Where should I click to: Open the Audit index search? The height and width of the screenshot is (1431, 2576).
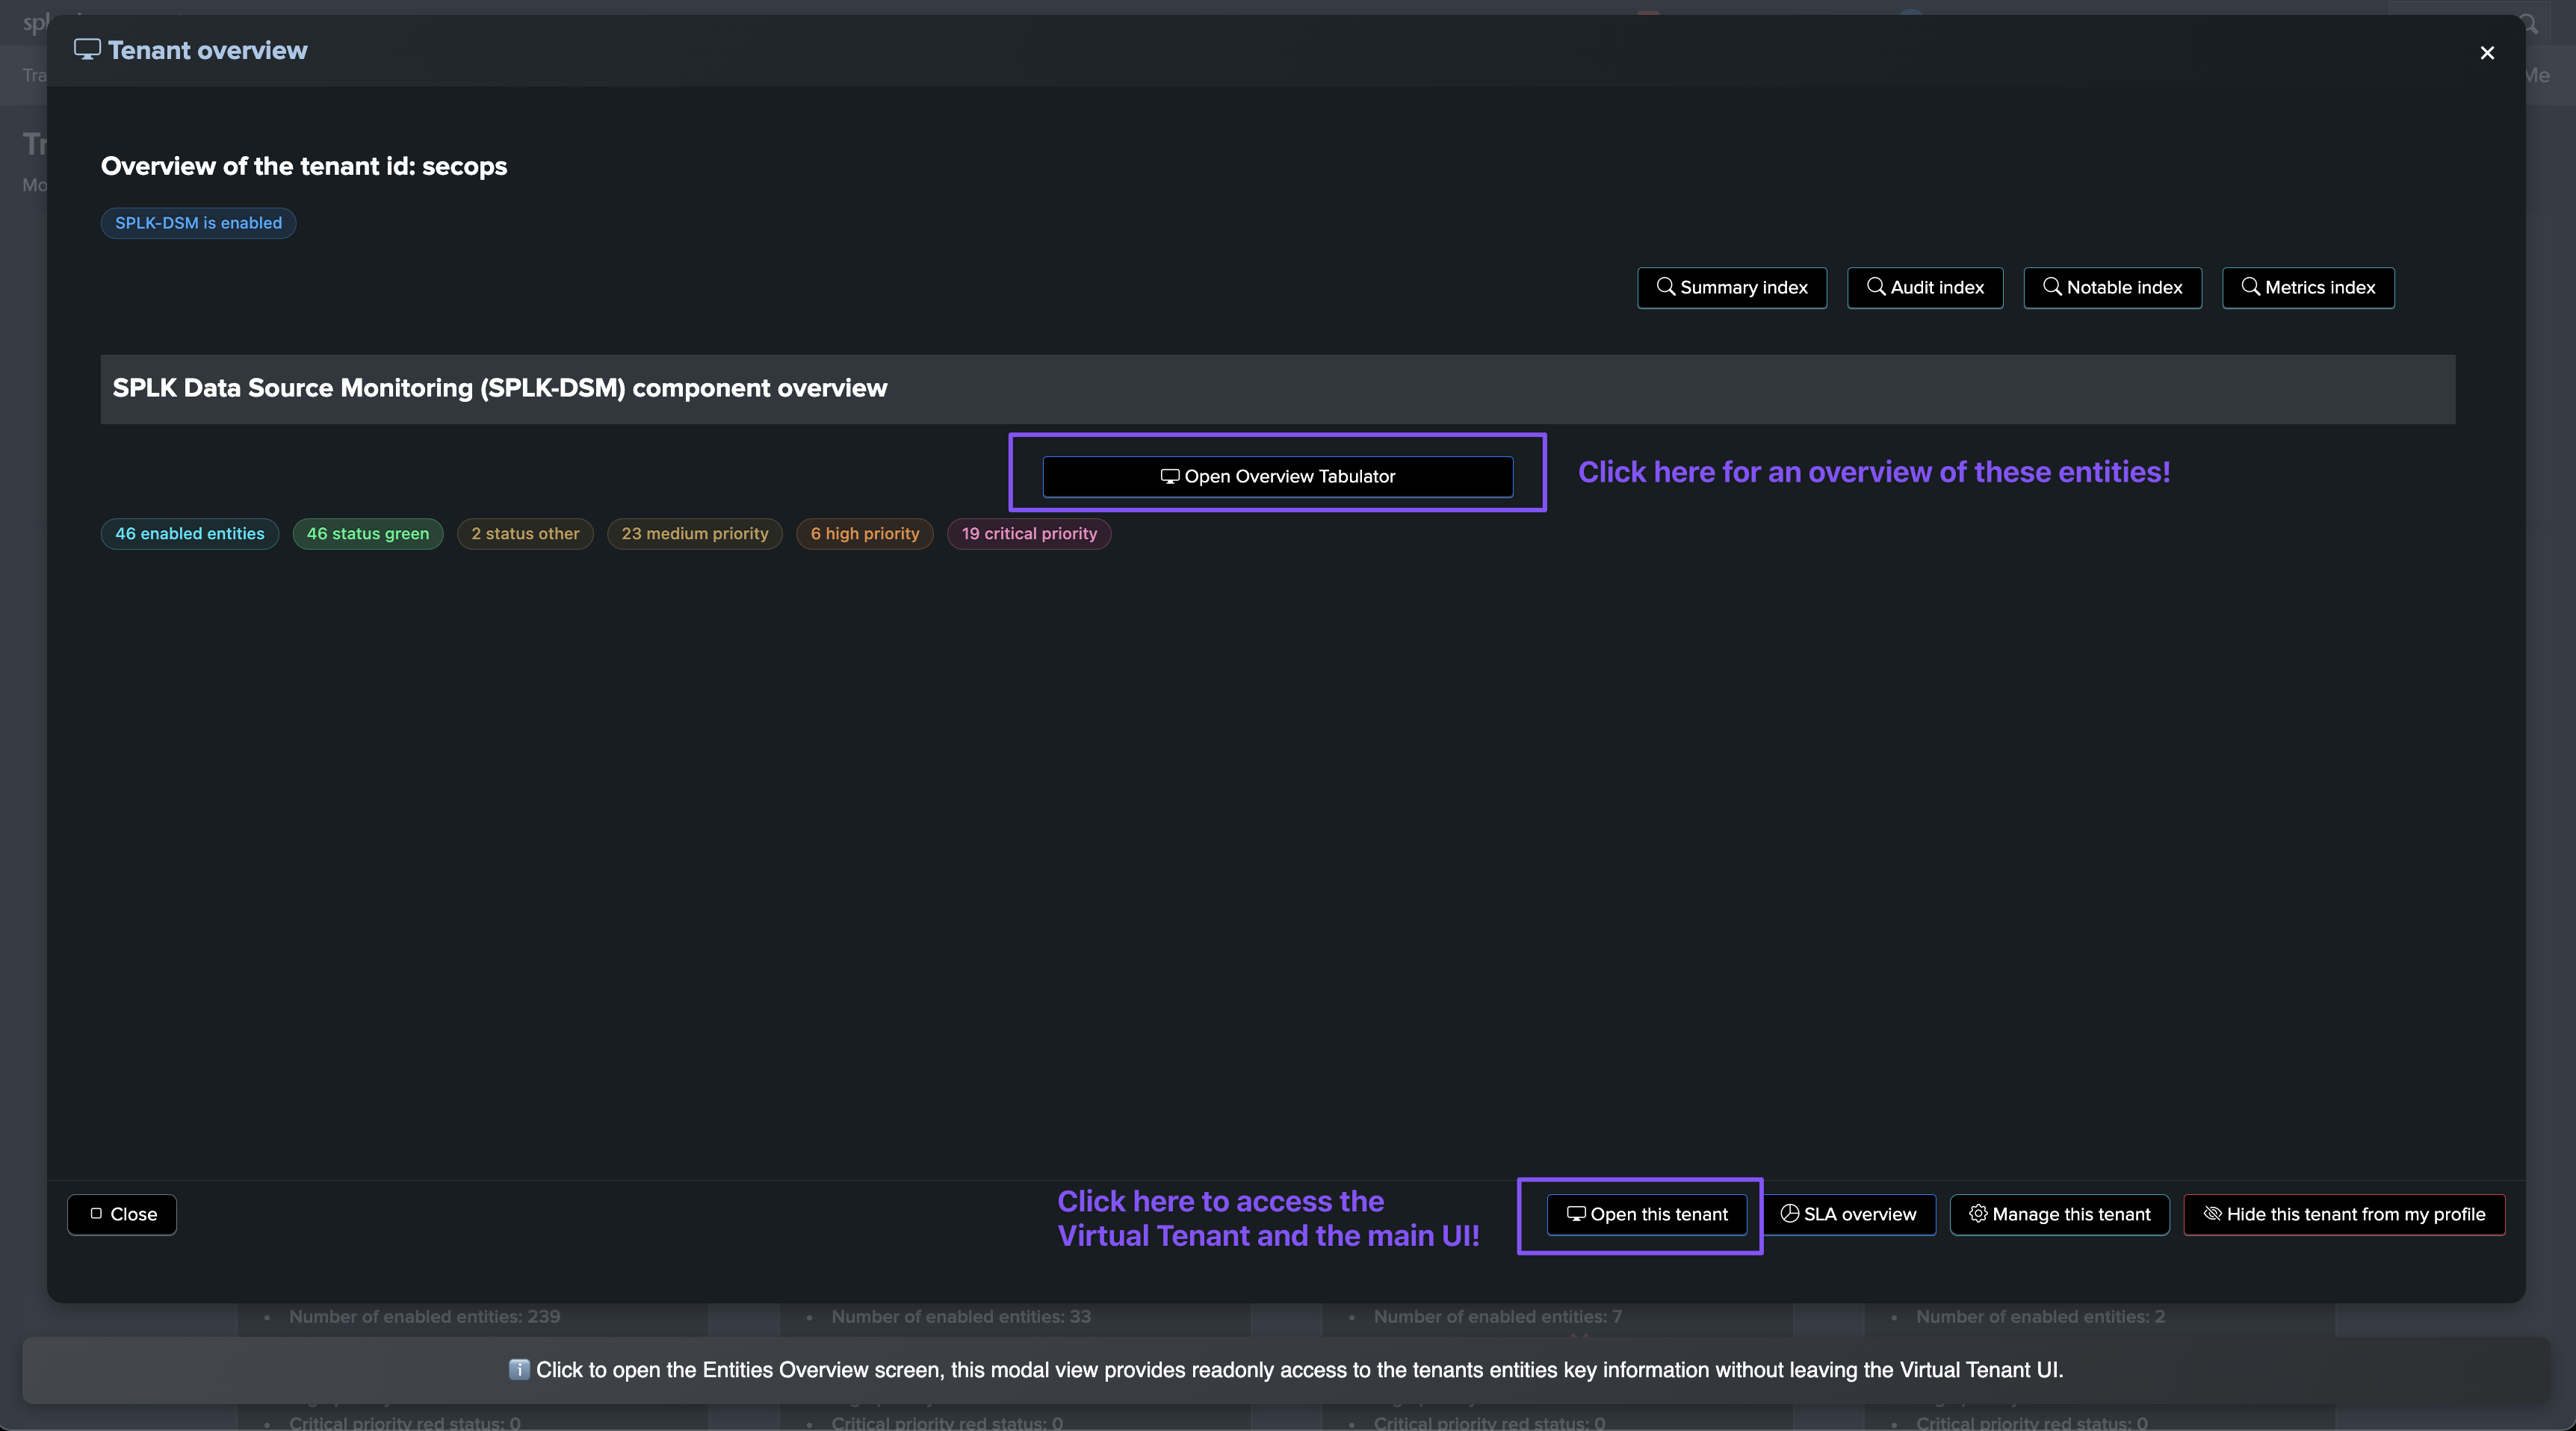1924,288
